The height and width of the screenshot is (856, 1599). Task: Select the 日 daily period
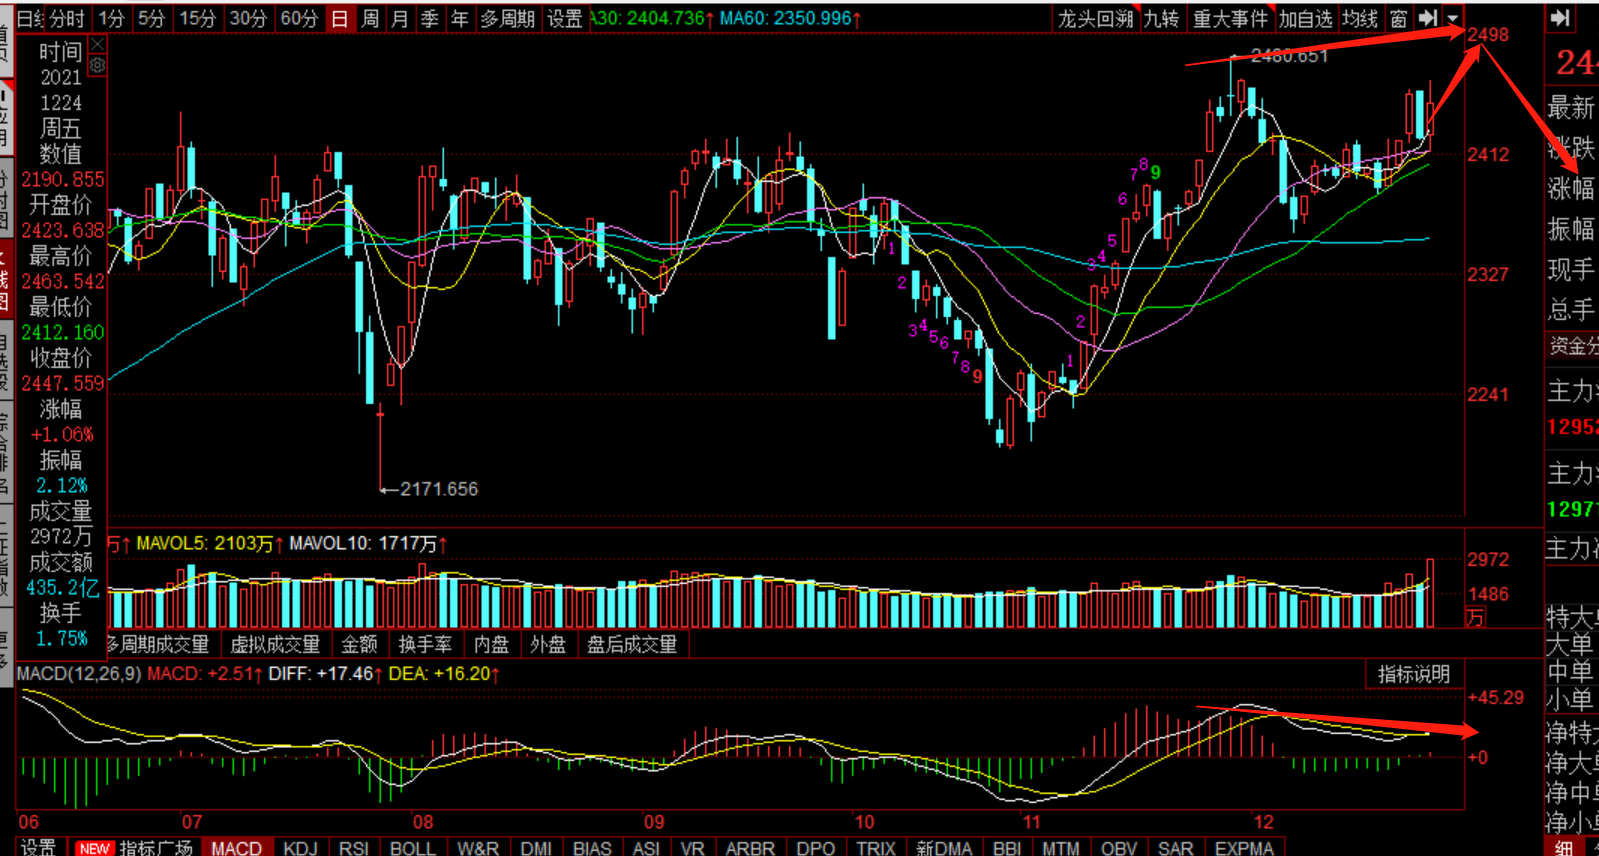(340, 19)
